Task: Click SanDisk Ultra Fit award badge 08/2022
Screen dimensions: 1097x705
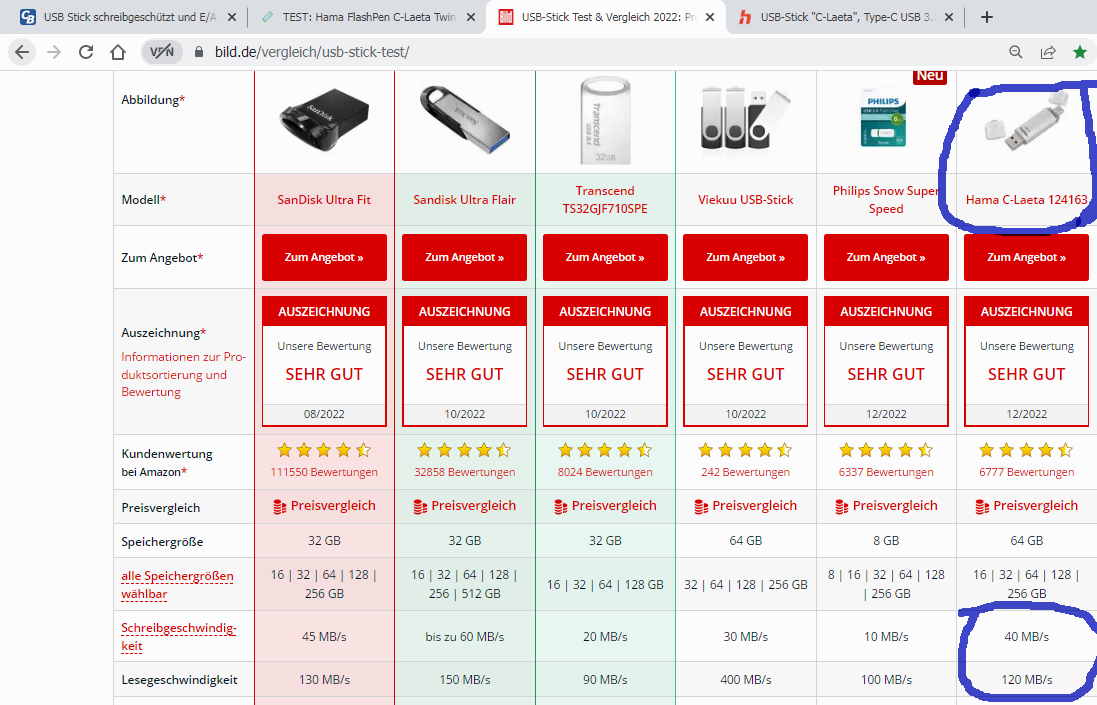Action: [324, 361]
